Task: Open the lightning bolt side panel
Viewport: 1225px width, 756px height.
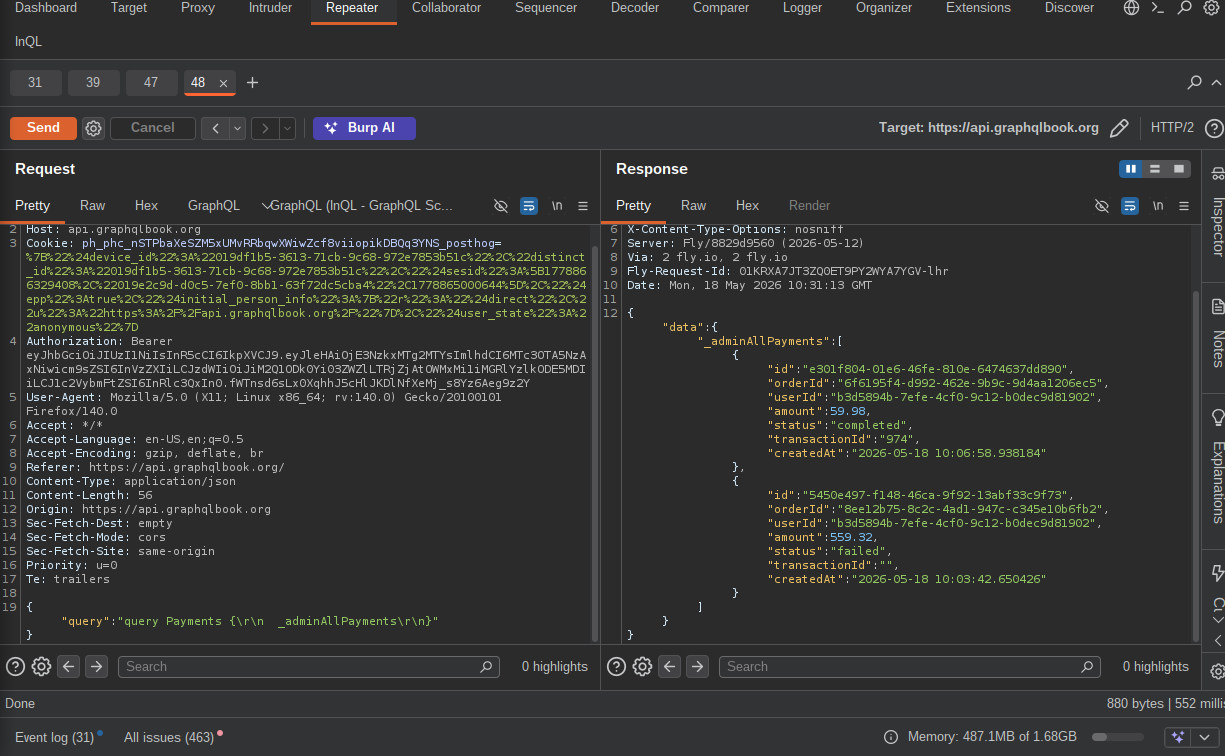Action: 1217,573
